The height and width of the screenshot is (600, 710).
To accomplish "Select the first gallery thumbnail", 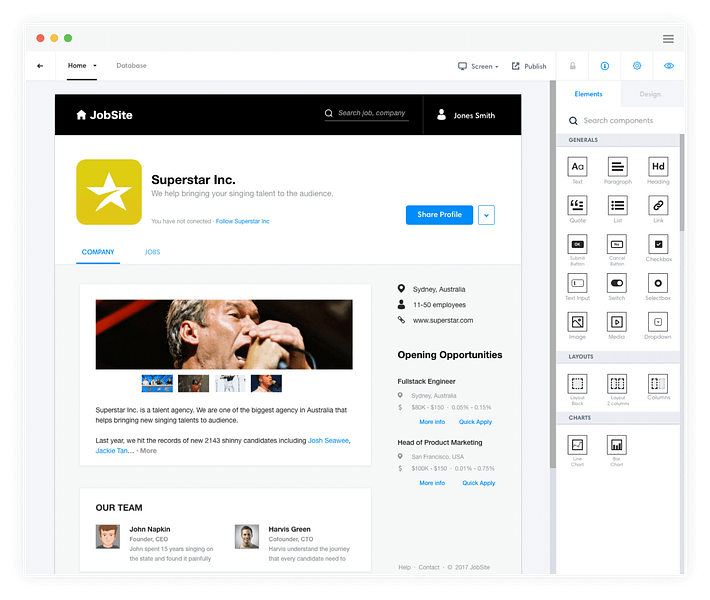I will tap(157, 384).
